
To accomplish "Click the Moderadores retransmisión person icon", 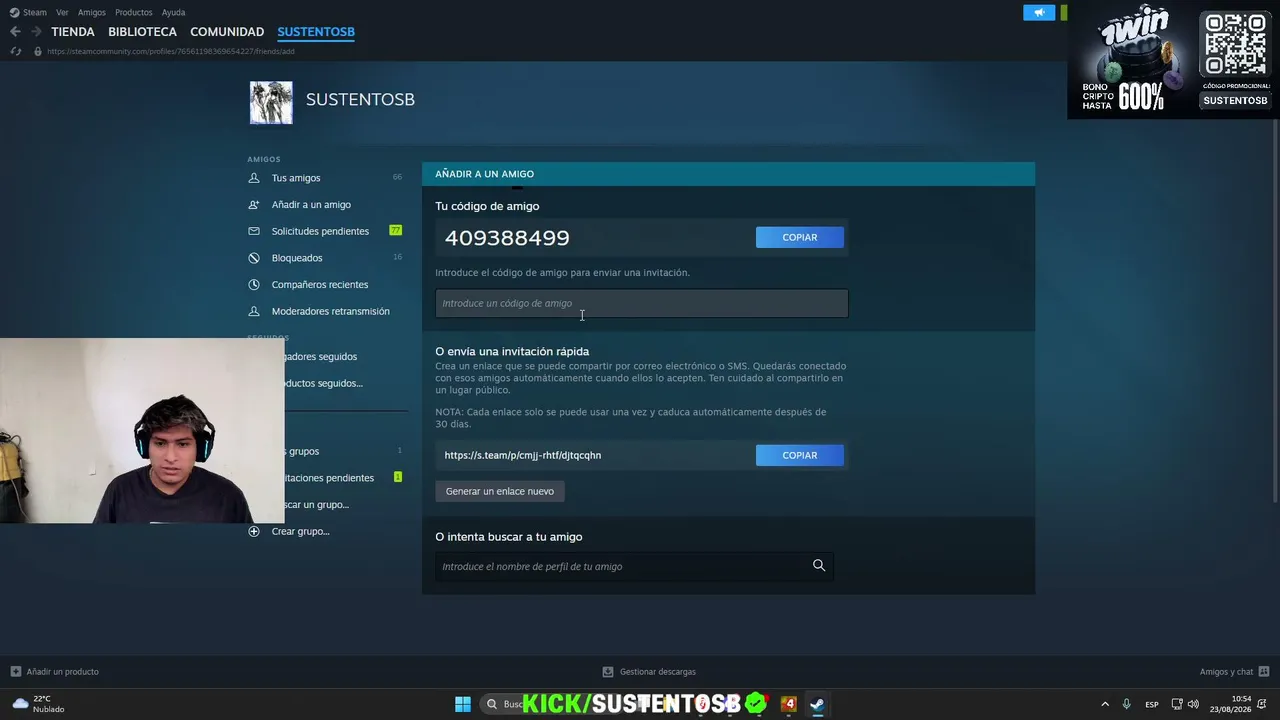I will 254,311.
